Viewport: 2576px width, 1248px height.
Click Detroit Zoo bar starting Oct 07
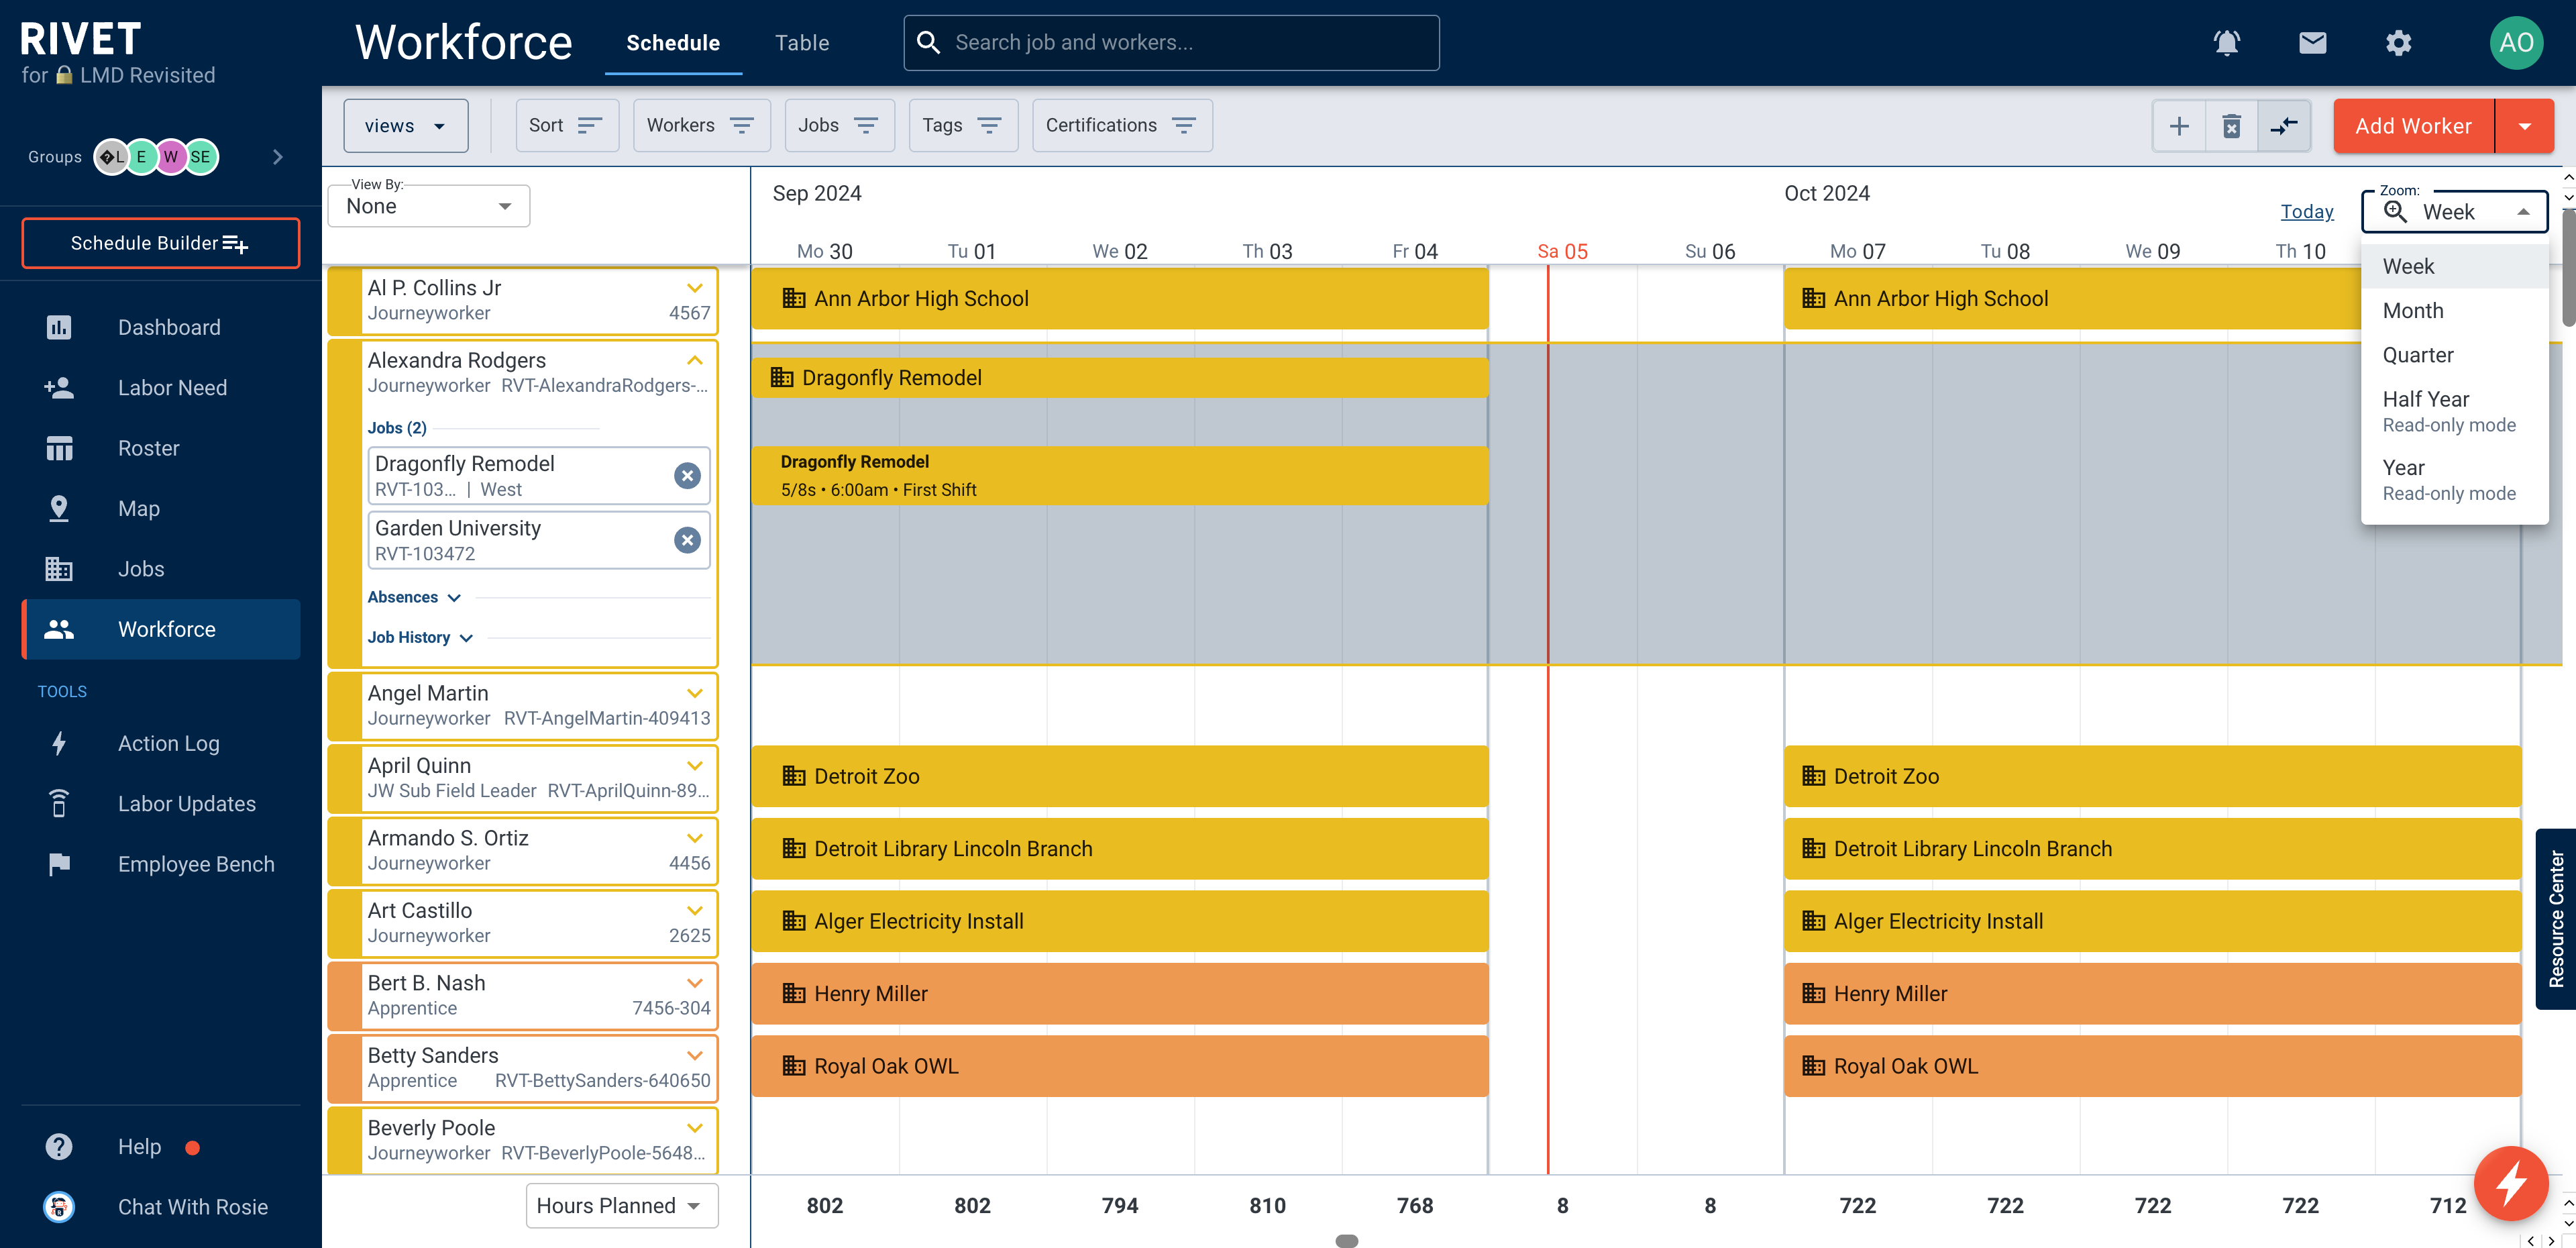click(x=2152, y=776)
